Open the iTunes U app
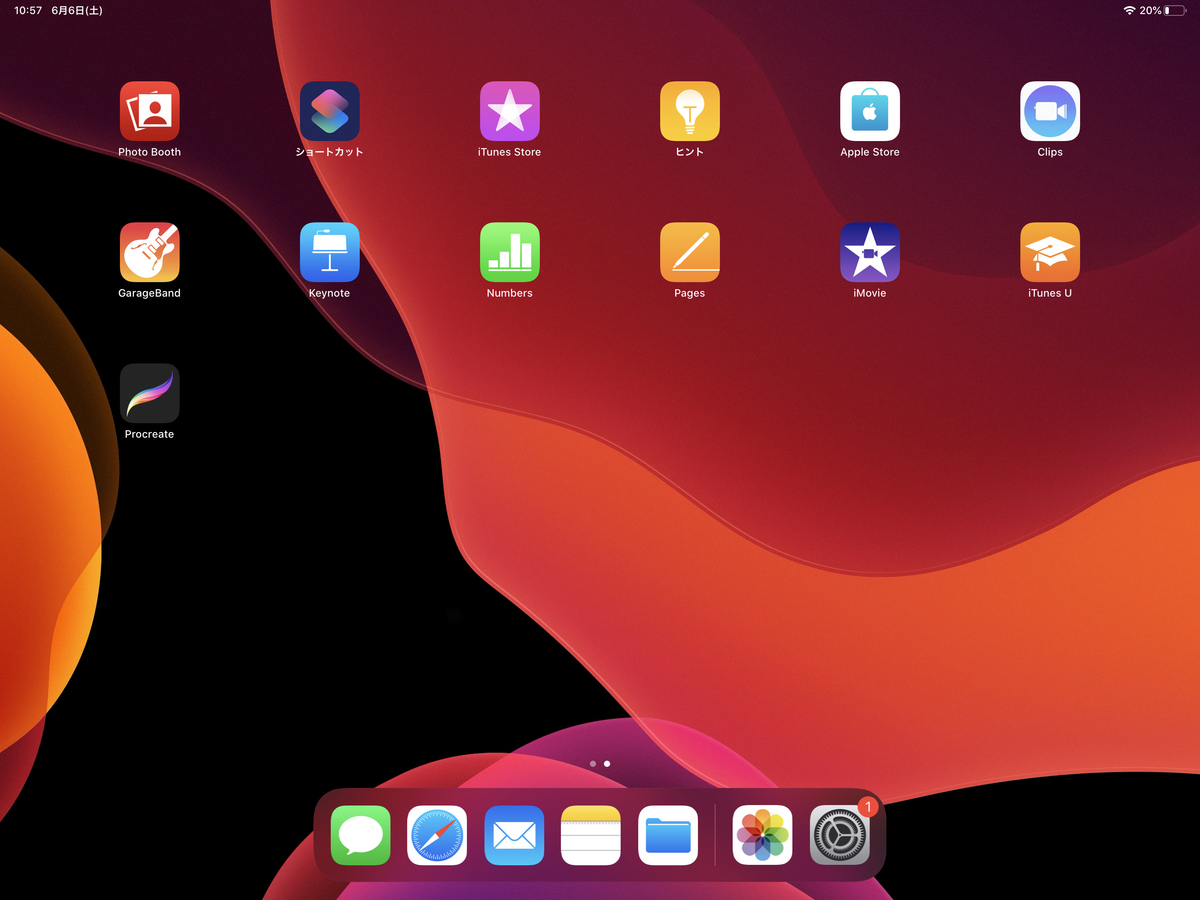The width and height of the screenshot is (1200, 900). (1050, 252)
